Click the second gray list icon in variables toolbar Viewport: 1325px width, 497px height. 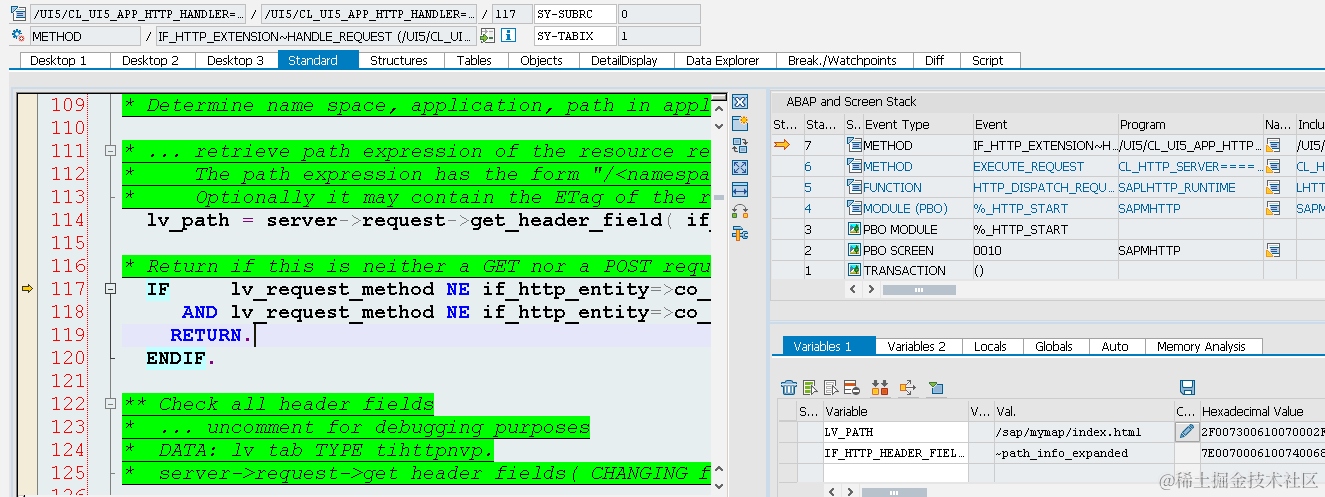[x=831, y=387]
